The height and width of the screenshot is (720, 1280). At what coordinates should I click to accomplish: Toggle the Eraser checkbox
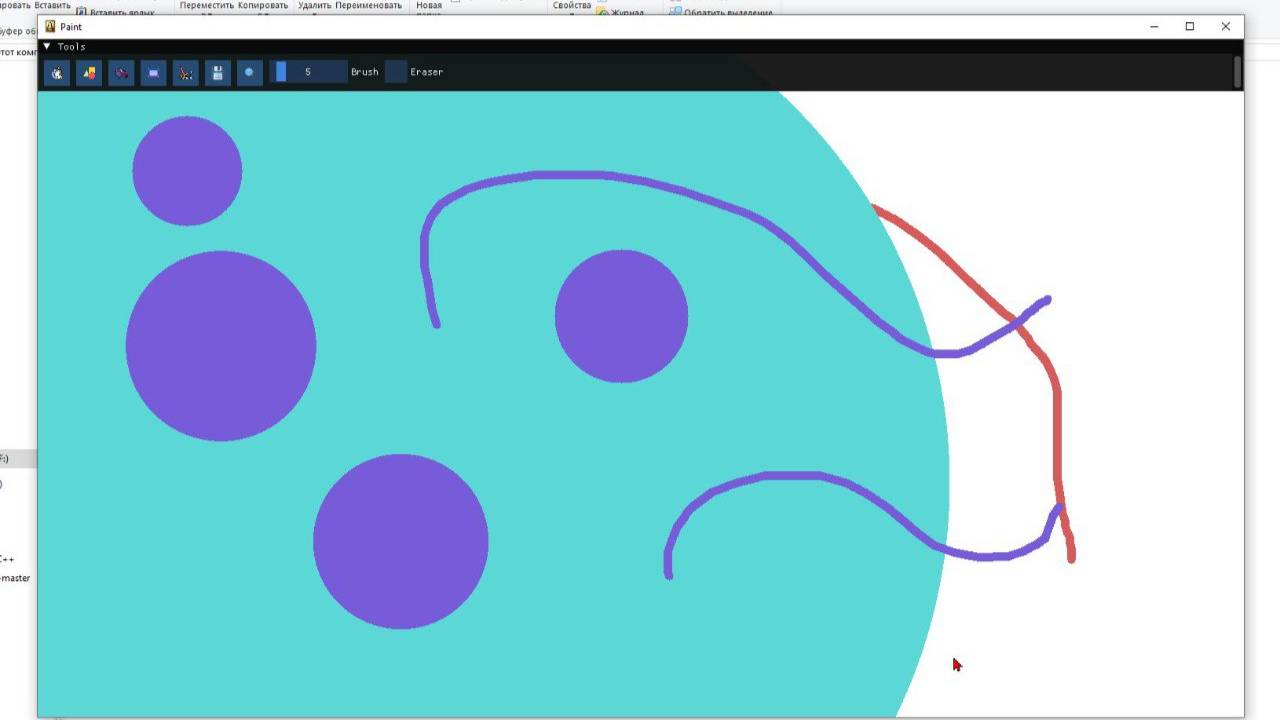coord(396,72)
